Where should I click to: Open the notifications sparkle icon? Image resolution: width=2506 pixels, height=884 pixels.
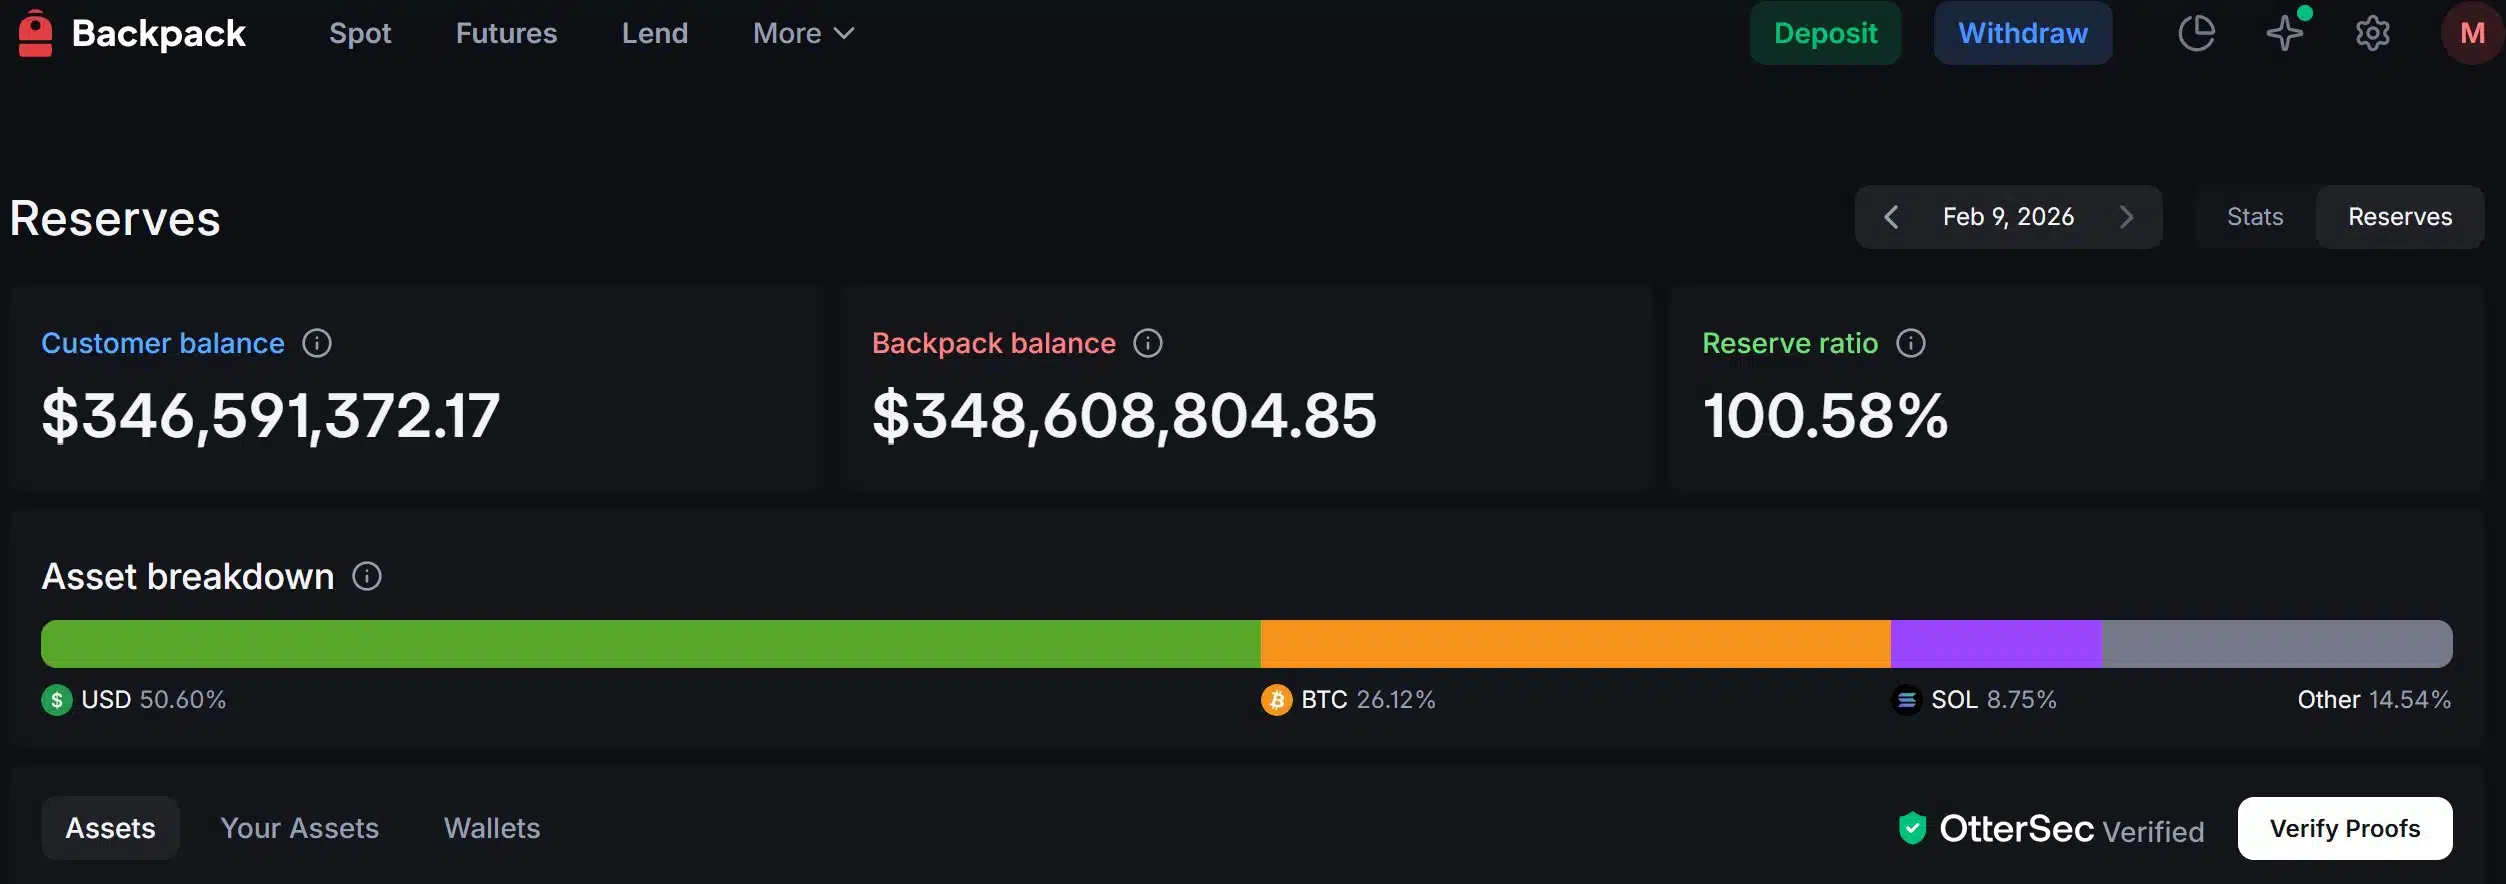click(2286, 32)
